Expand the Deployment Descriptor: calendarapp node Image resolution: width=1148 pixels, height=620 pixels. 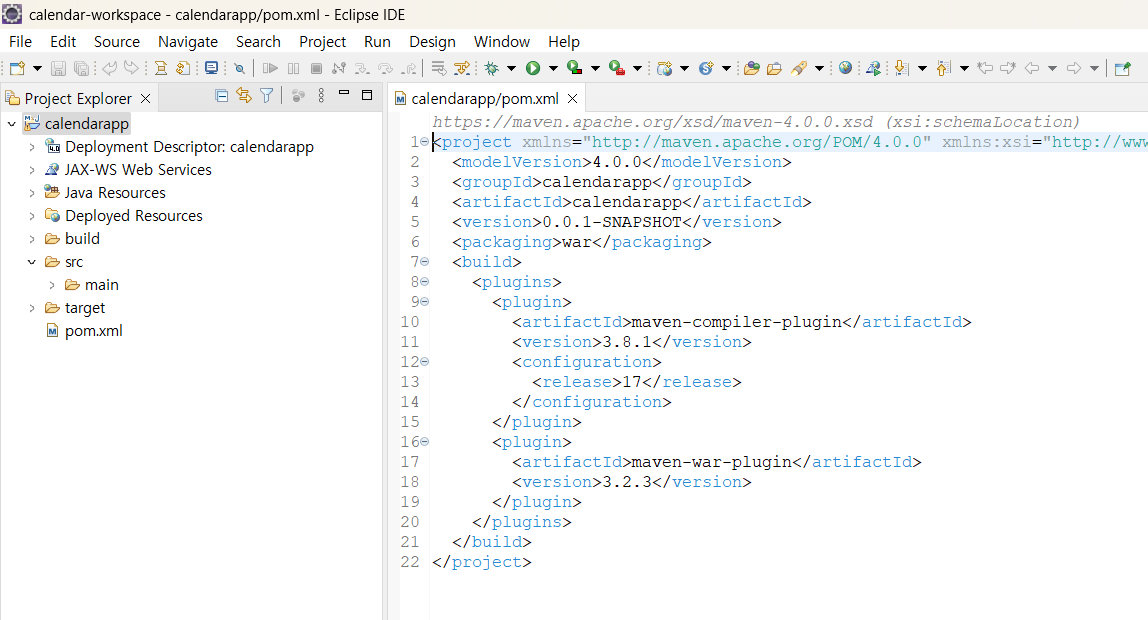pyautogui.click(x=31, y=147)
